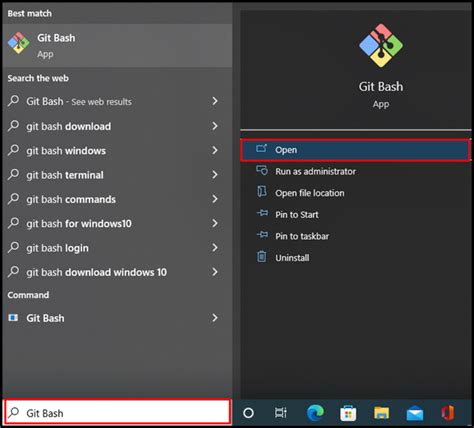Open the Git Bash best match result

(x=117, y=46)
